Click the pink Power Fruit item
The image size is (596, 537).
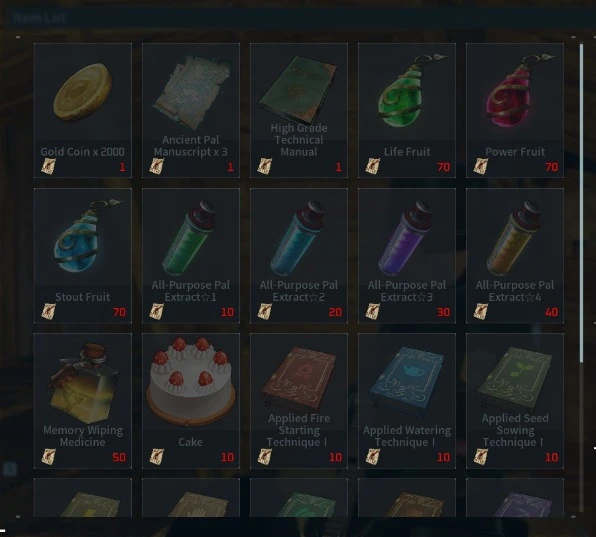[x=515, y=110]
